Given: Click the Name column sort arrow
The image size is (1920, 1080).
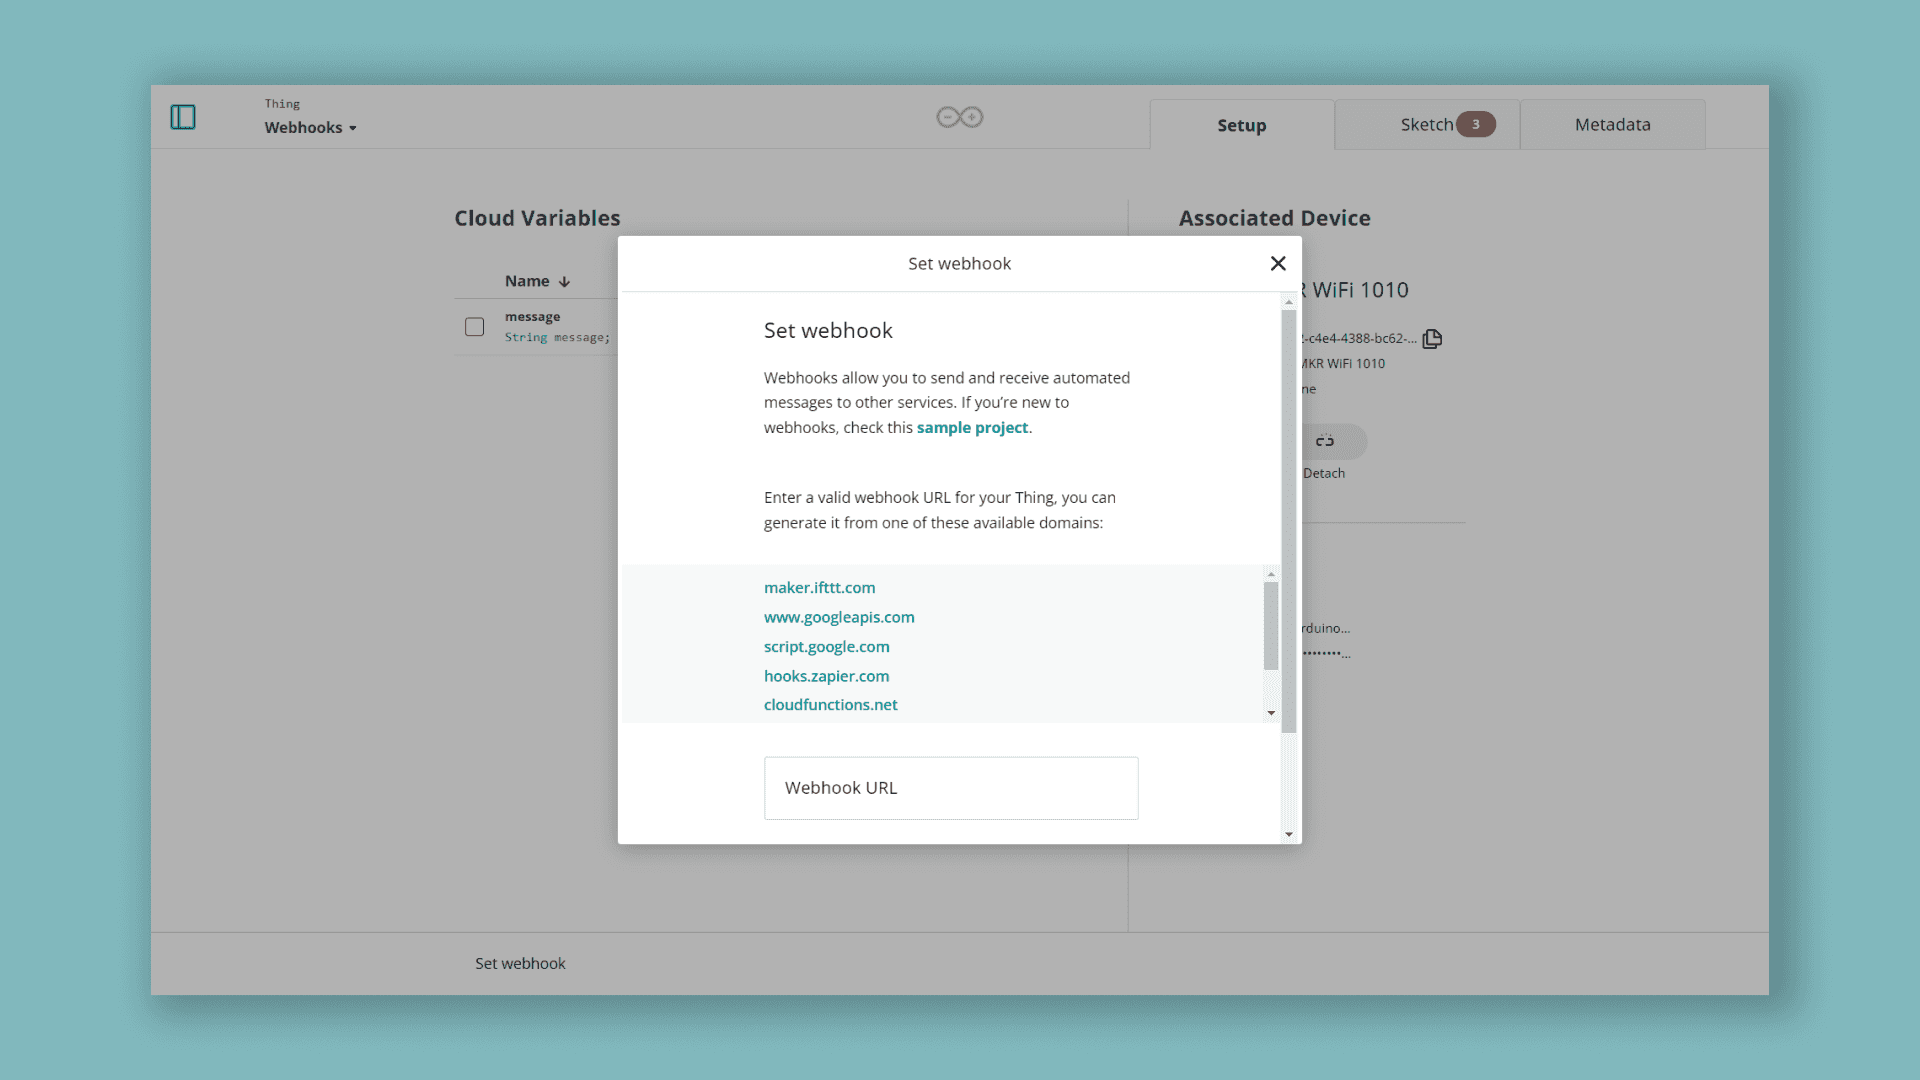Looking at the screenshot, I should (565, 282).
